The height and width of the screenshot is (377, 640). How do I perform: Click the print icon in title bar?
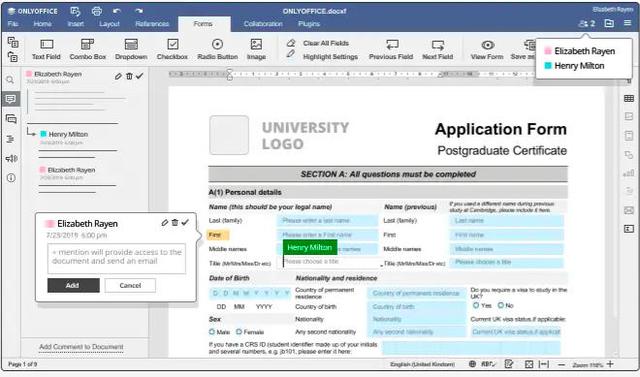(97, 11)
